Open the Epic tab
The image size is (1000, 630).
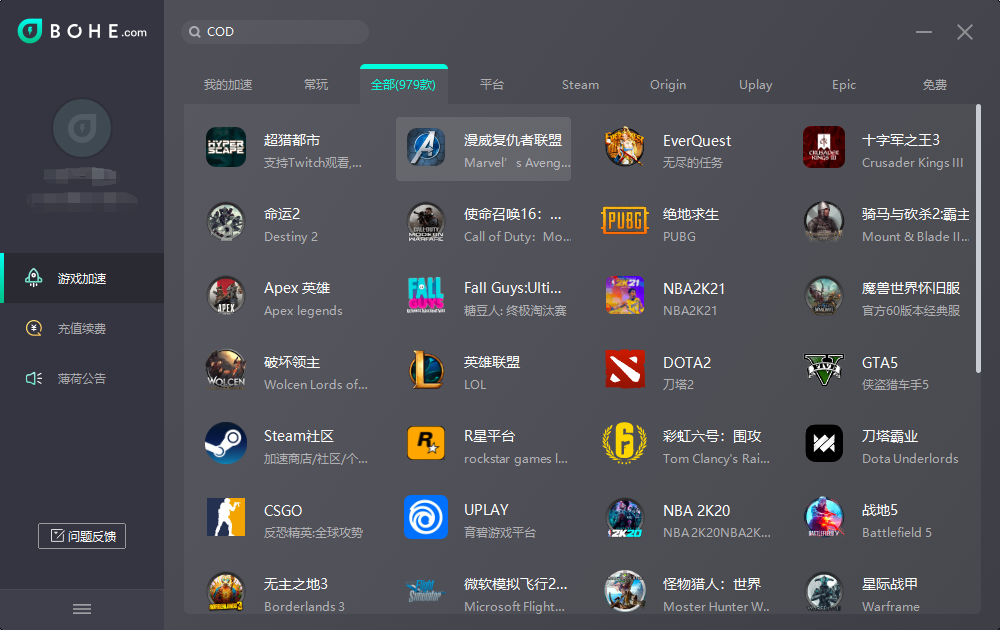coord(844,85)
